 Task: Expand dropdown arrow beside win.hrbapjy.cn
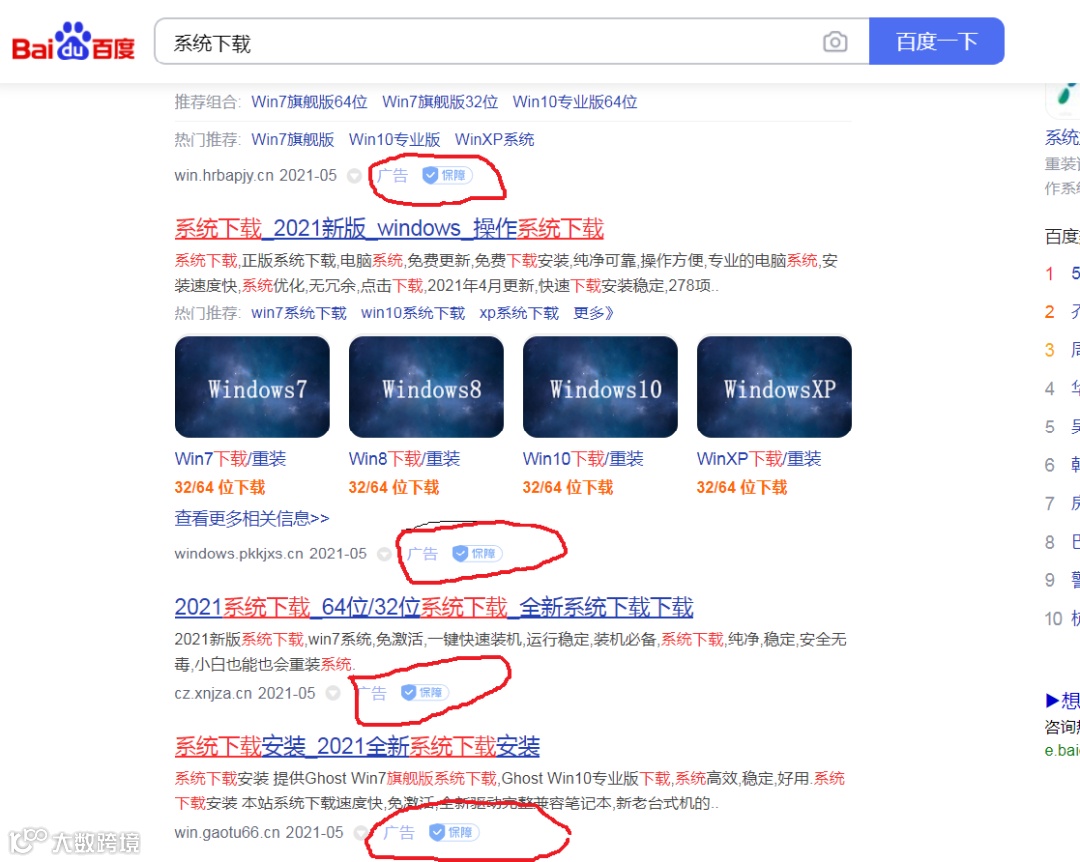click(354, 176)
